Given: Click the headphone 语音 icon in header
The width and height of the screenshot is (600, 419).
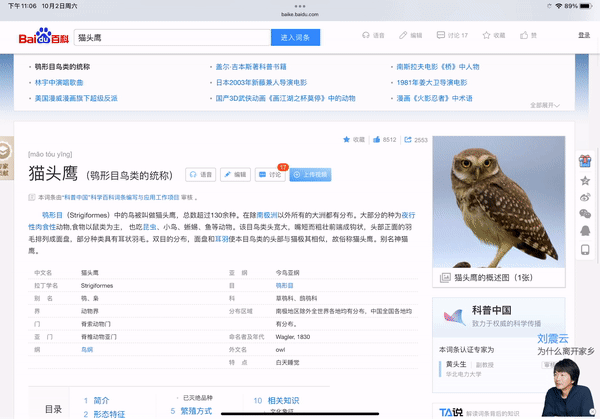Looking at the screenshot, I should pyautogui.click(x=366, y=35).
